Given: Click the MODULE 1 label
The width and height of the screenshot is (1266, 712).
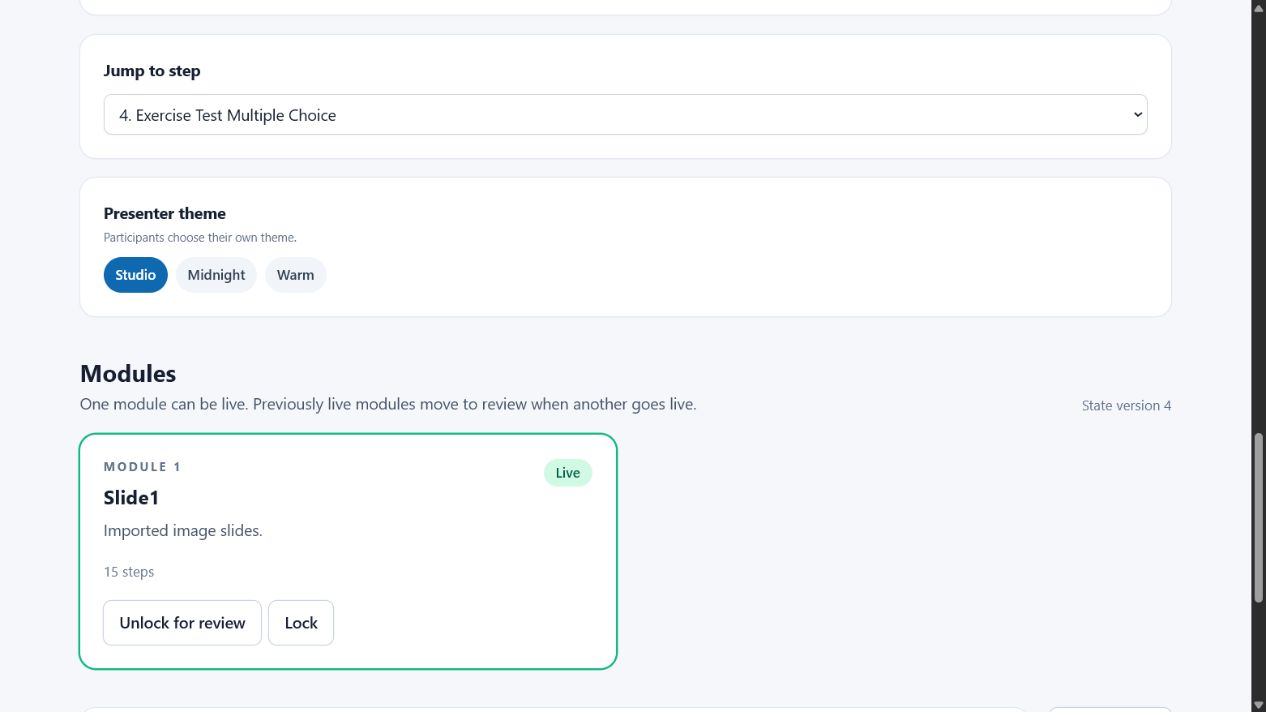Looking at the screenshot, I should pos(142,467).
